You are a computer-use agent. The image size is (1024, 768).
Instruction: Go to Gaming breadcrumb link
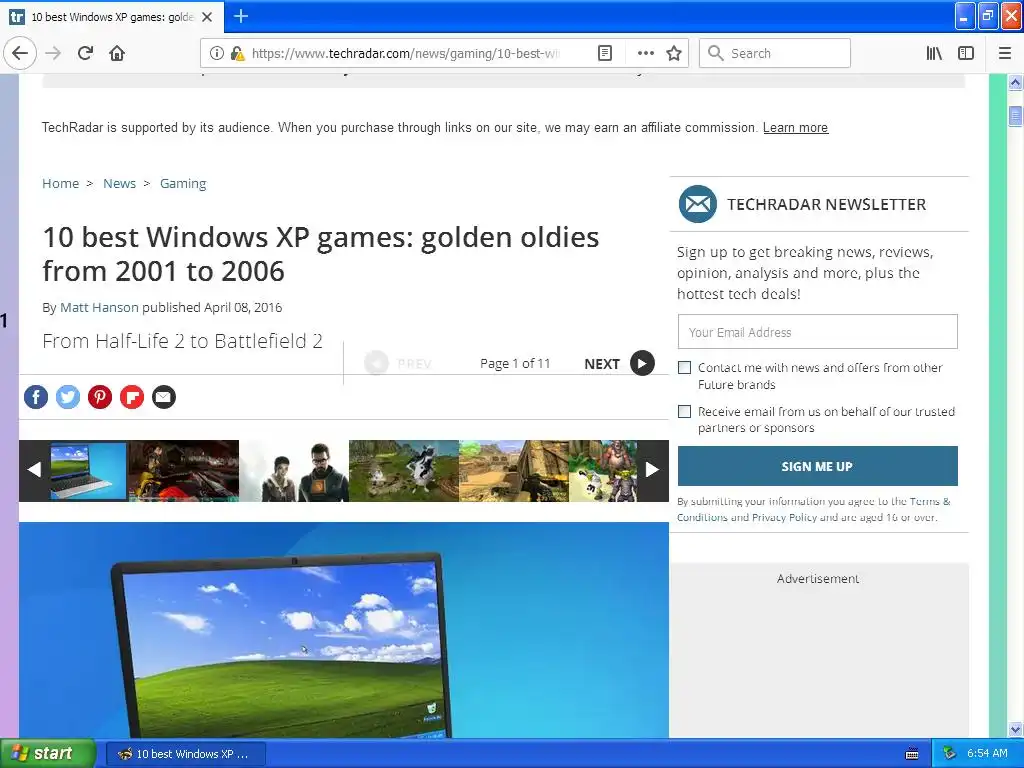click(183, 184)
